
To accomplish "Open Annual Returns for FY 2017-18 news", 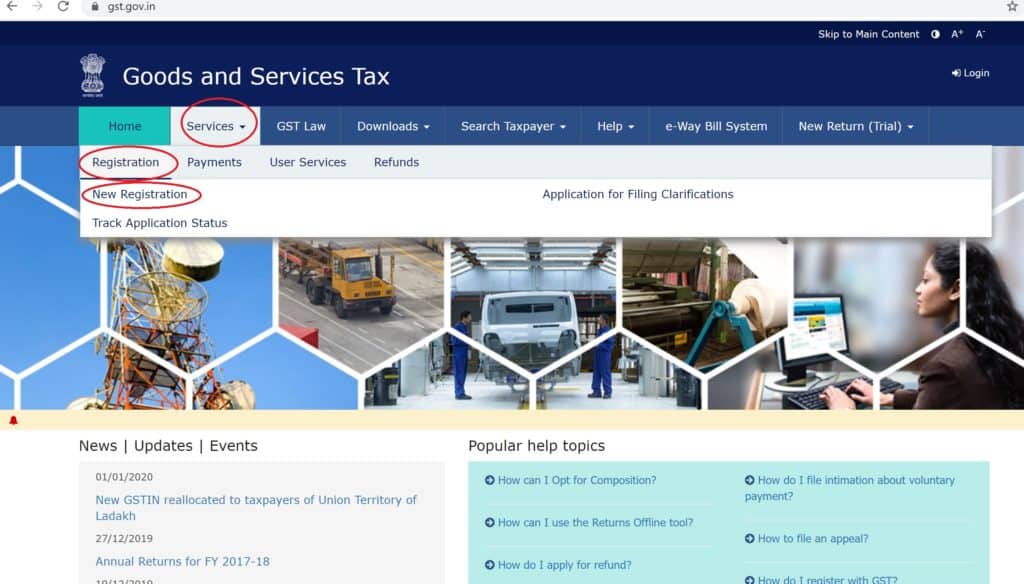I will pos(182,561).
